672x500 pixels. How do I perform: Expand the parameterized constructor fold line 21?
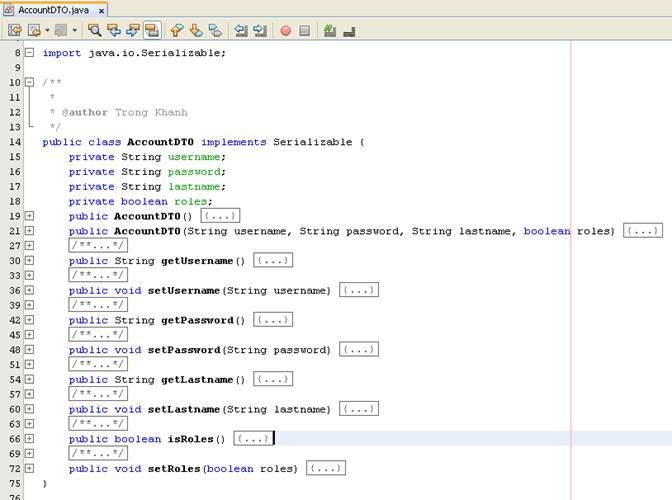(x=29, y=231)
